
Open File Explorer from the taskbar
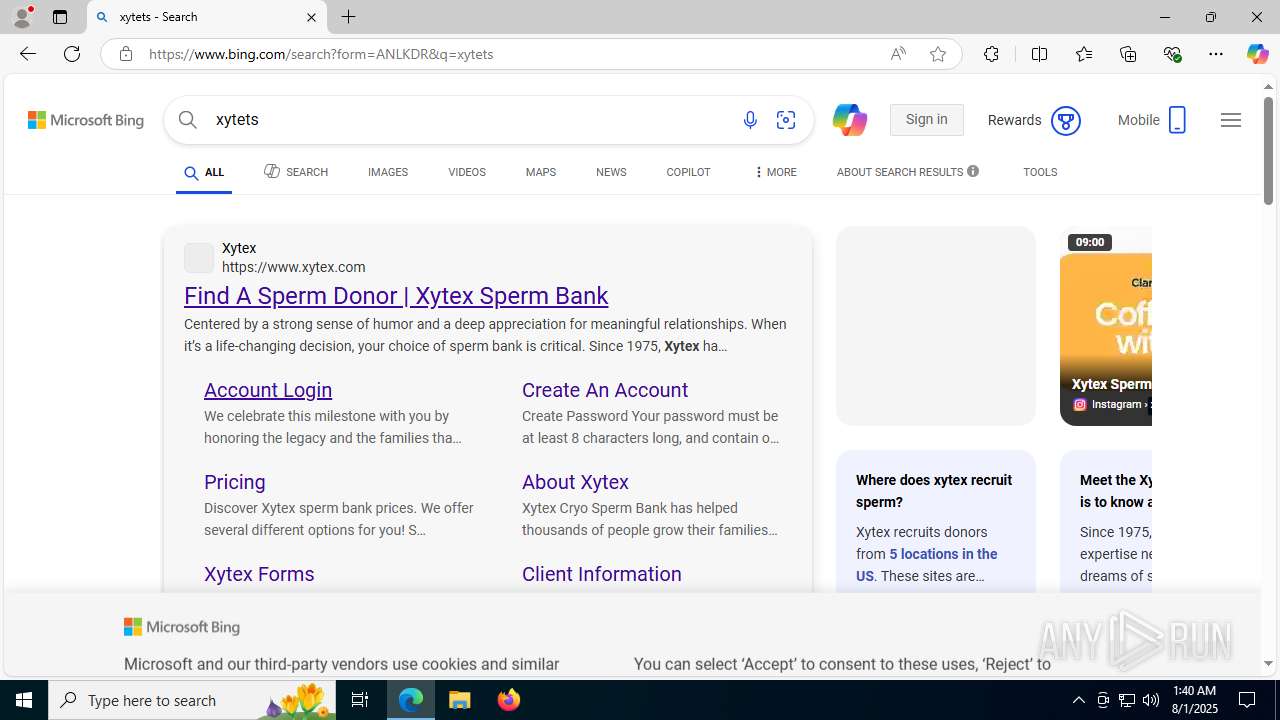(x=460, y=700)
